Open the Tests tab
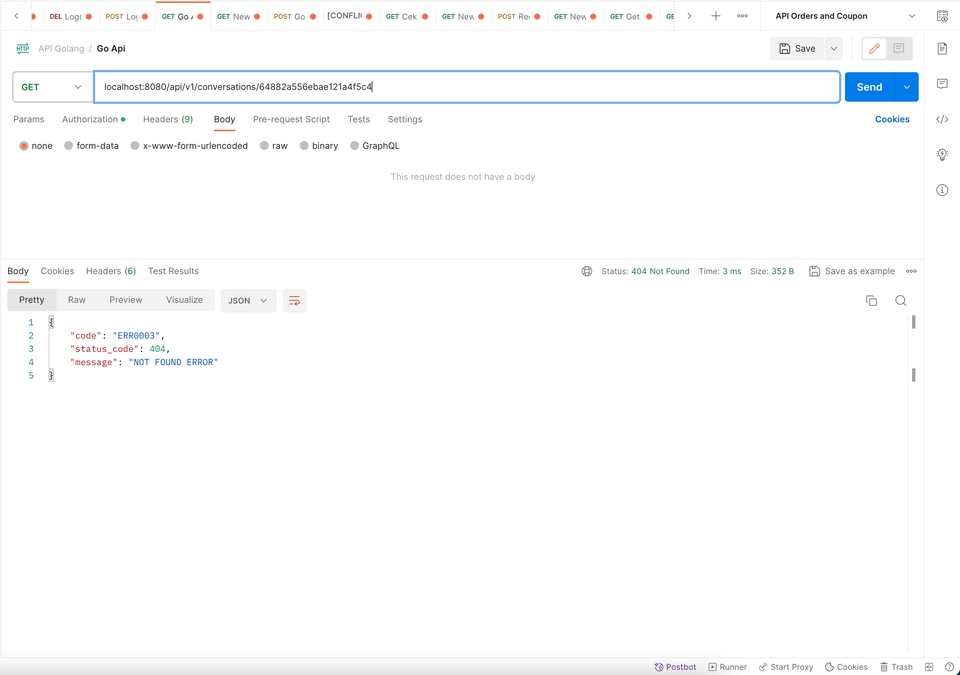 [359, 119]
